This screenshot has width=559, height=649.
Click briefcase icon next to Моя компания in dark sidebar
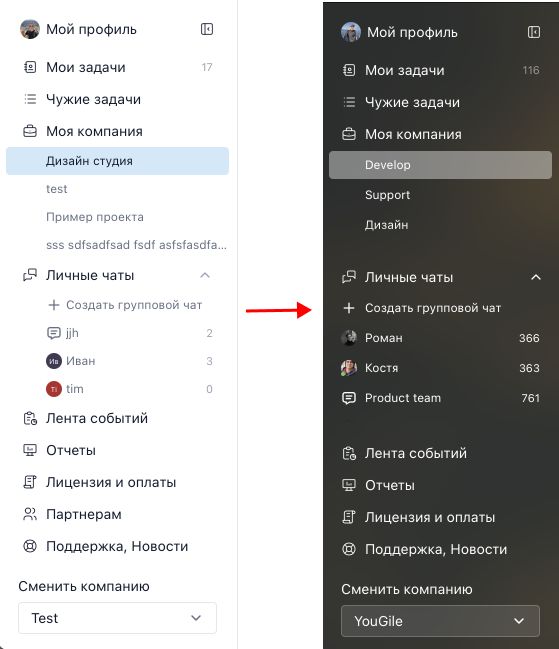coord(349,134)
